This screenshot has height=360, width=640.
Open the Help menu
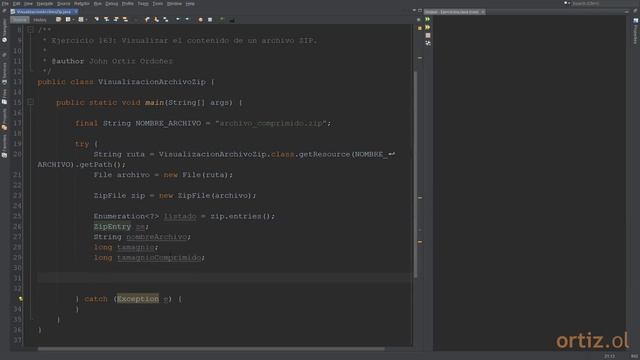click(190, 4)
